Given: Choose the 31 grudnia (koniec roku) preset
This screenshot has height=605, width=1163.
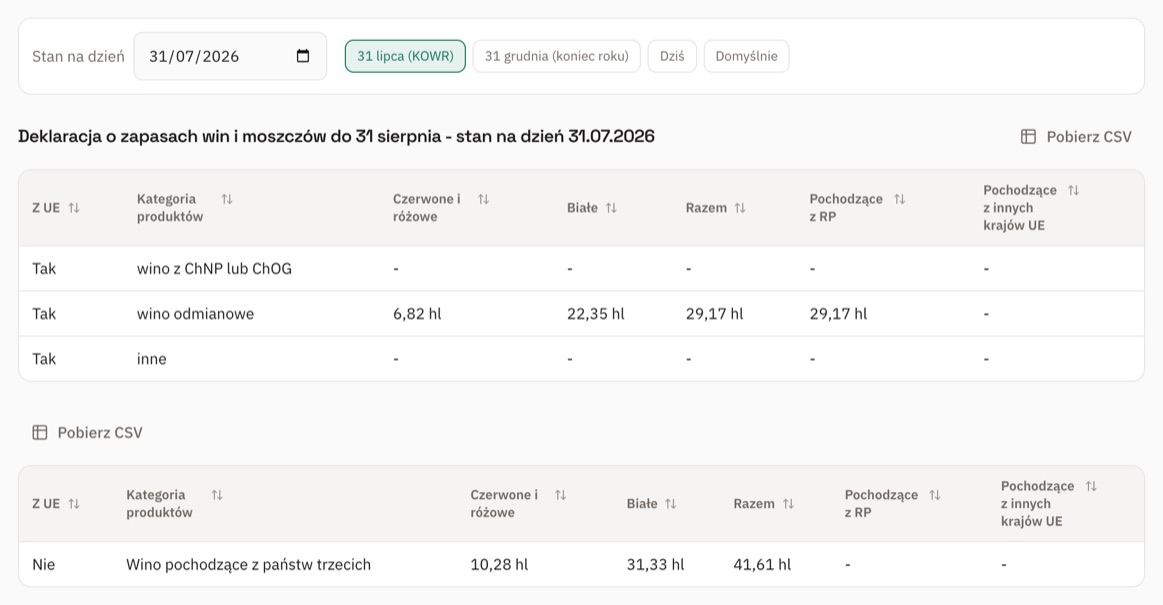Looking at the screenshot, I should (556, 56).
